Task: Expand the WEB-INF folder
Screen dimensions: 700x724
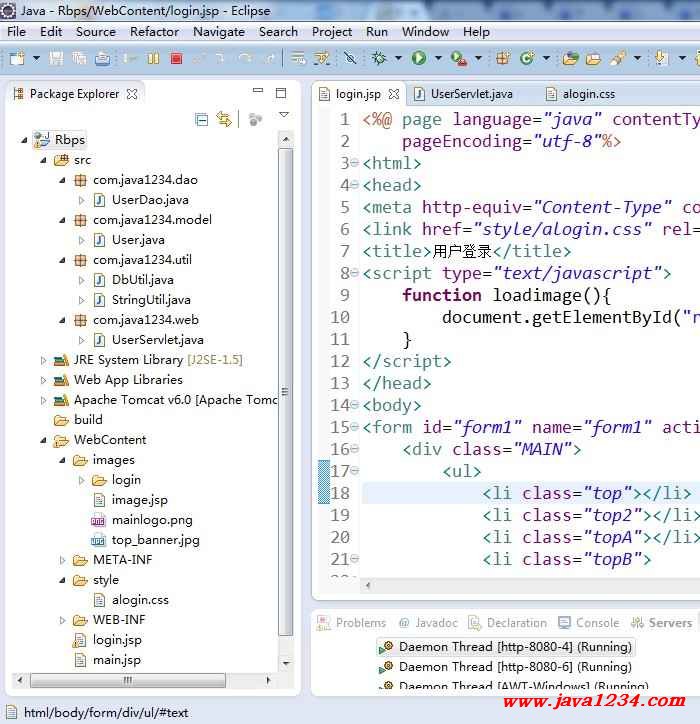Action: click(62, 620)
